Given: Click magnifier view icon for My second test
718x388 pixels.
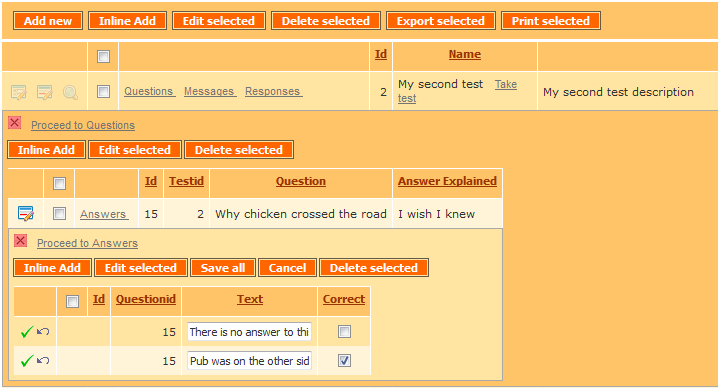Looking at the screenshot, I should [x=70, y=92].
